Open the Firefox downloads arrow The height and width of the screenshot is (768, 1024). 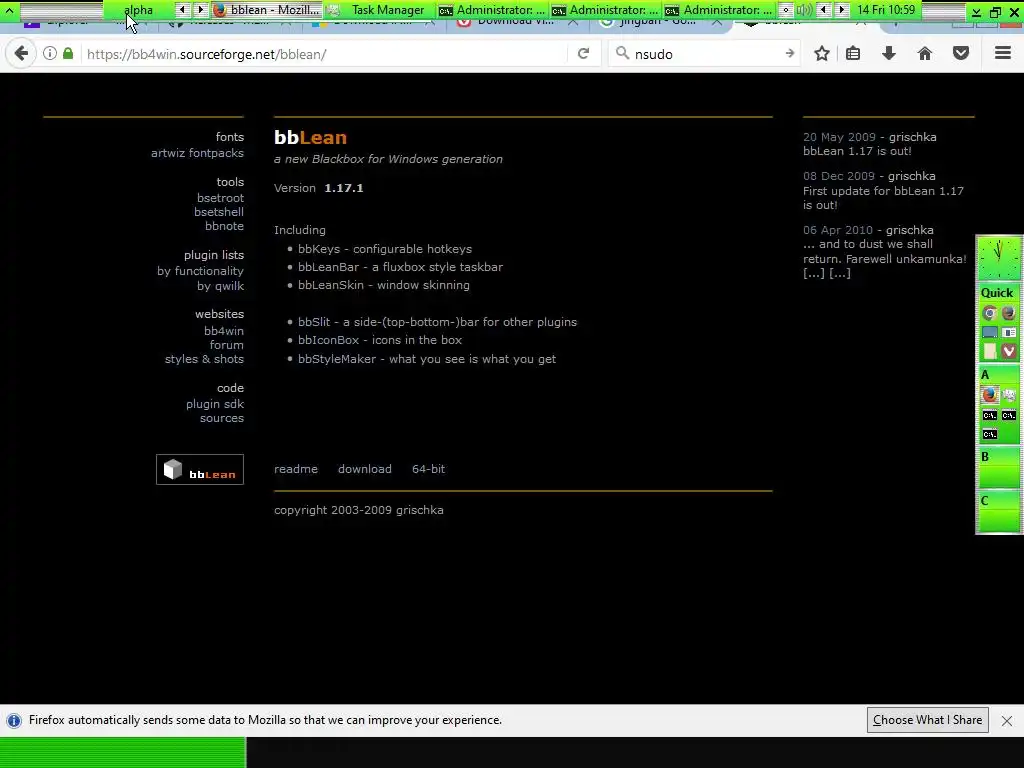889,54
